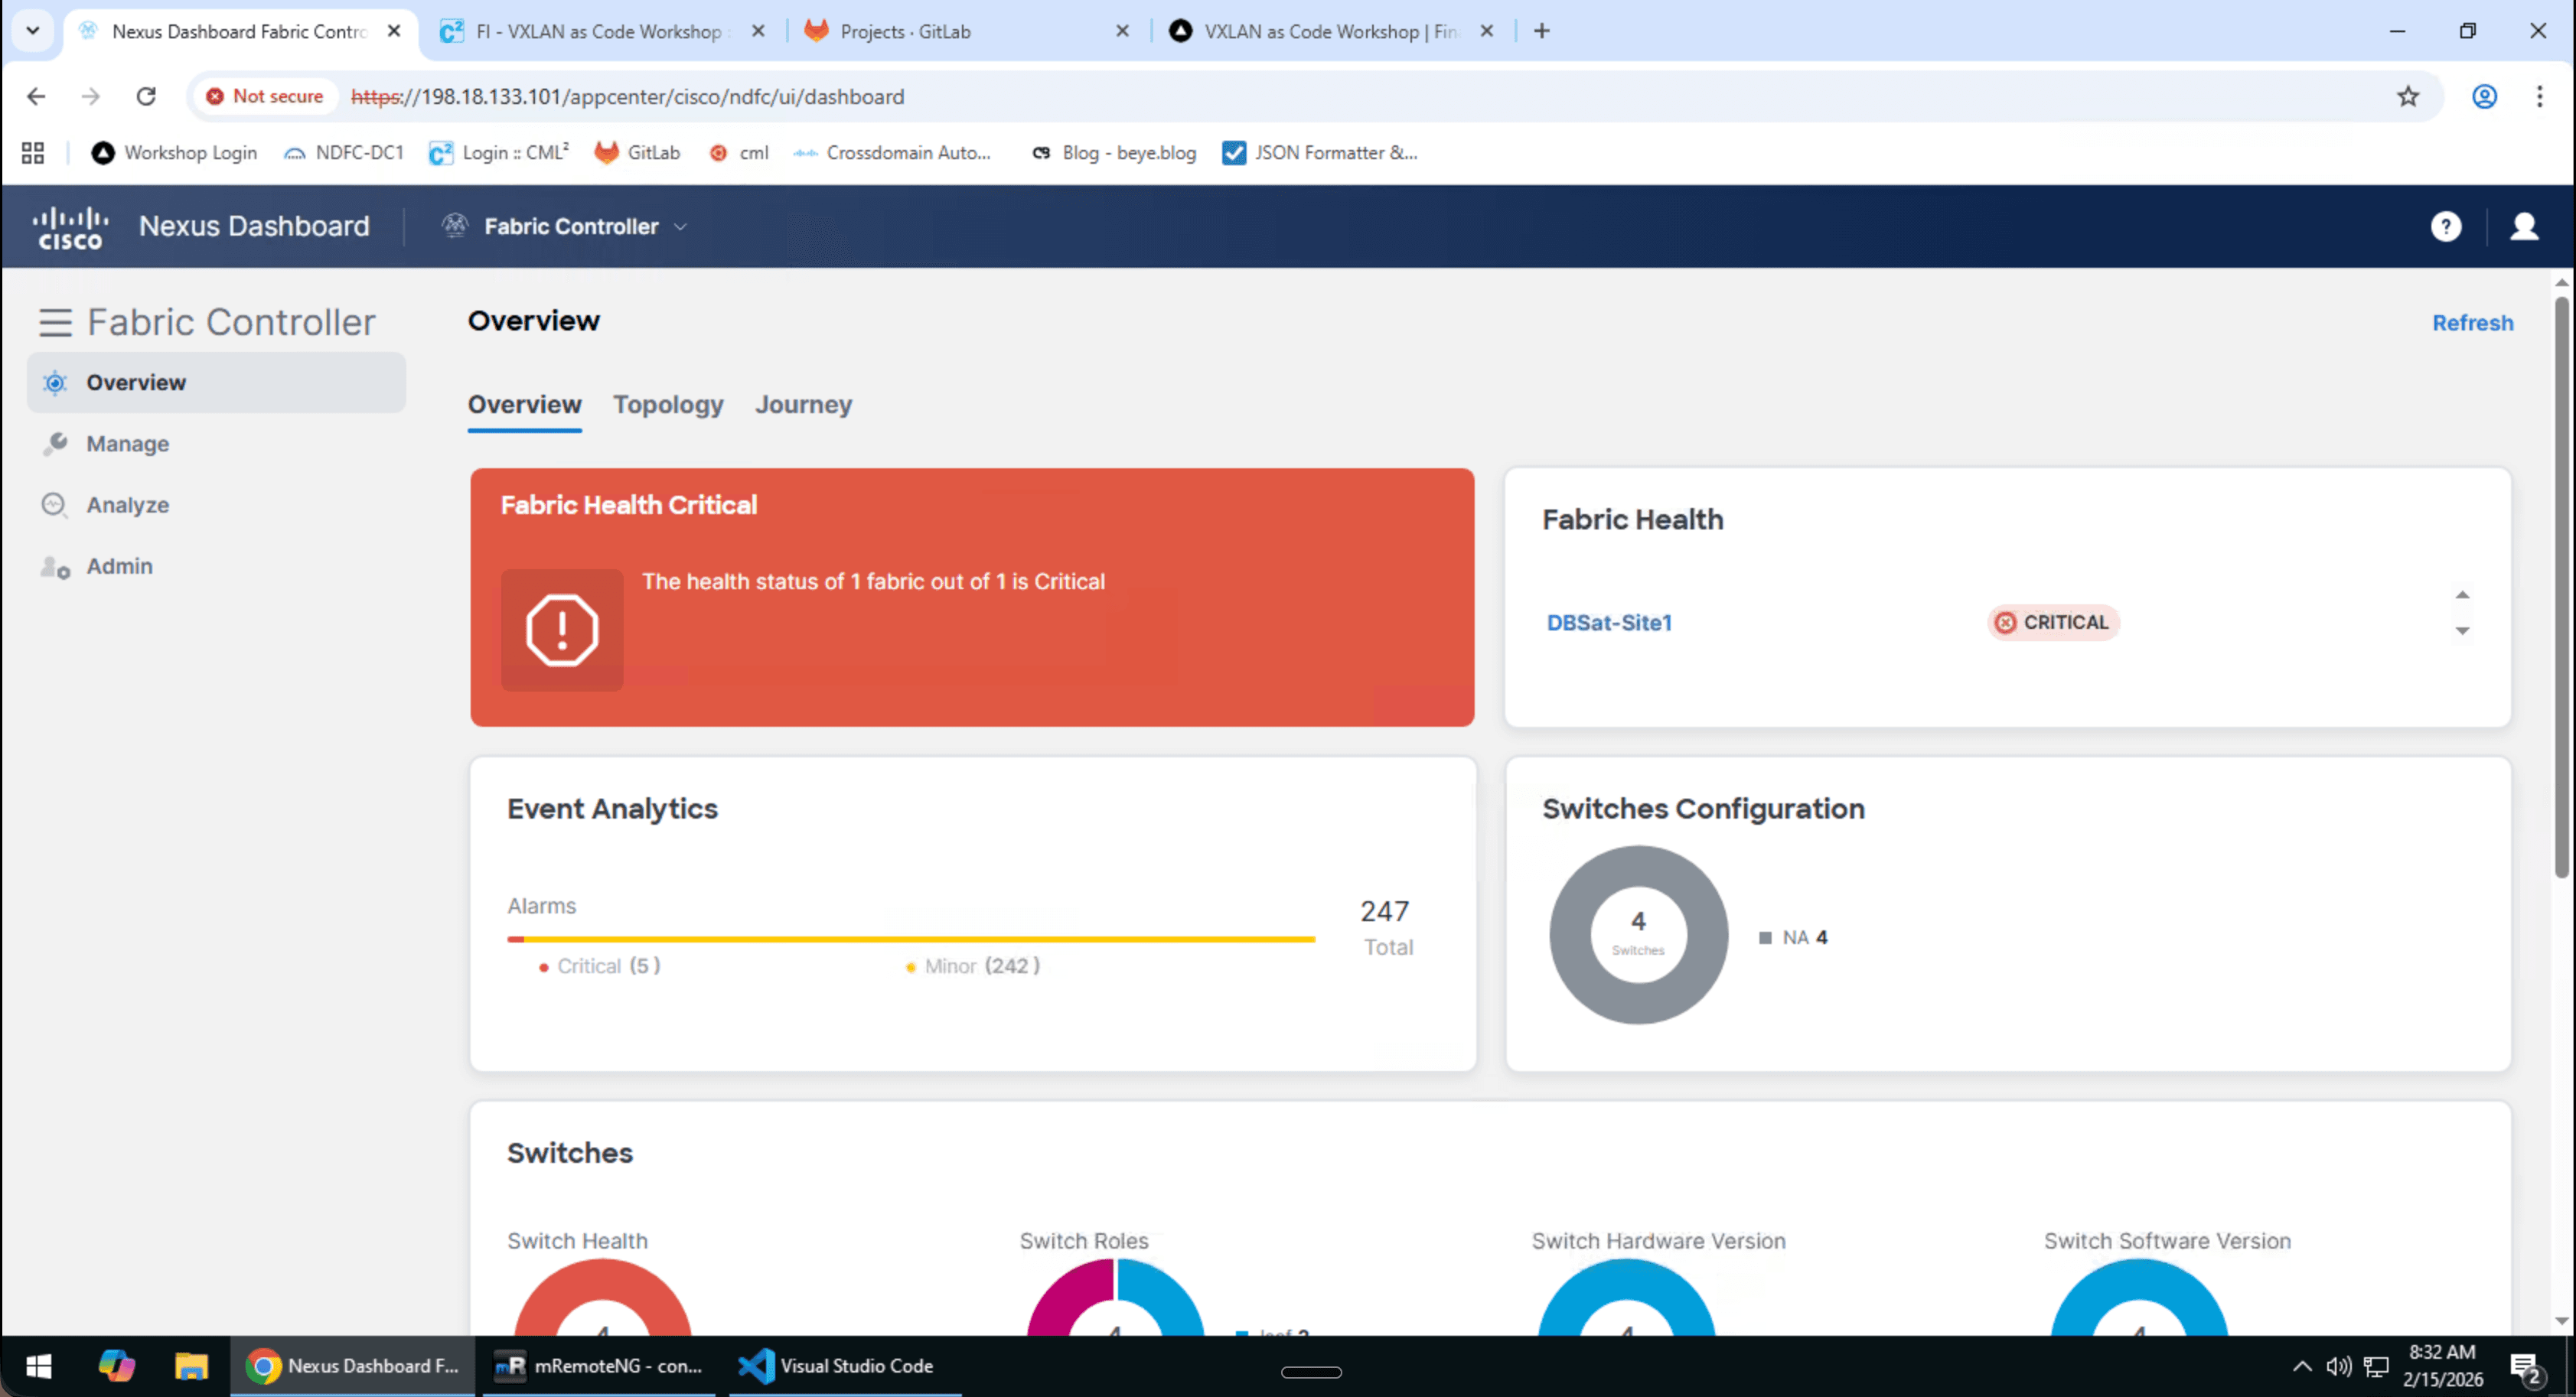
Task: Open the browser tab search dropdown
Action: point(32,31)
